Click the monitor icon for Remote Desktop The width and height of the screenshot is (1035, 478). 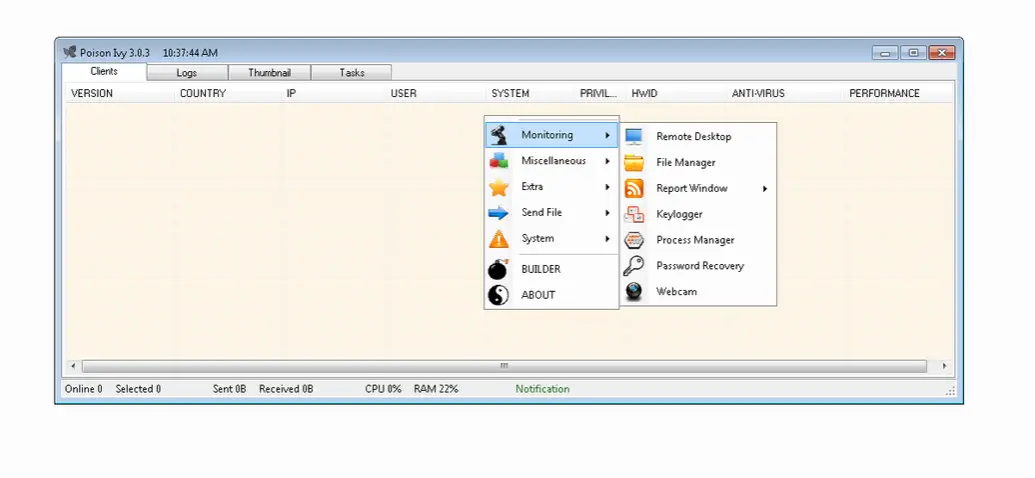pyautogui.click(x=634, y=137)
